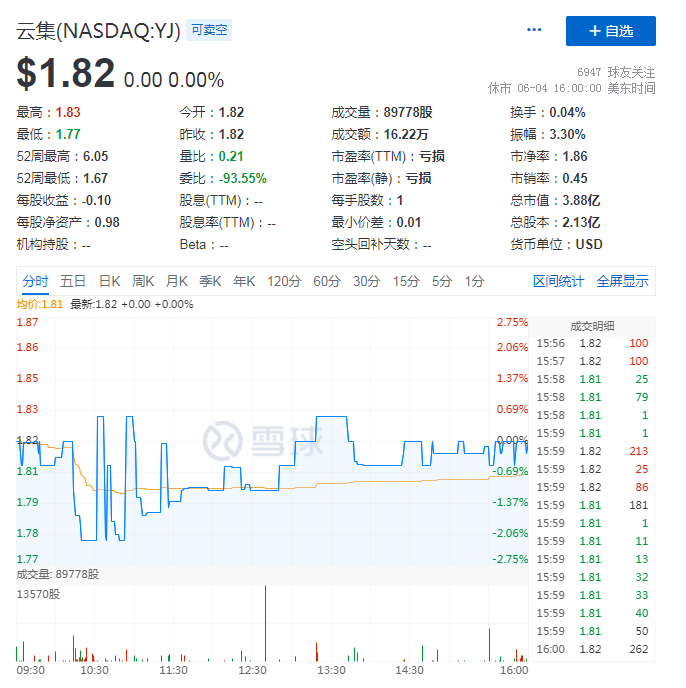The height and width of the screenshot is (688, 686).
Task: Click the 成交额 16.22万 stat
Action: tap(380, 134)
